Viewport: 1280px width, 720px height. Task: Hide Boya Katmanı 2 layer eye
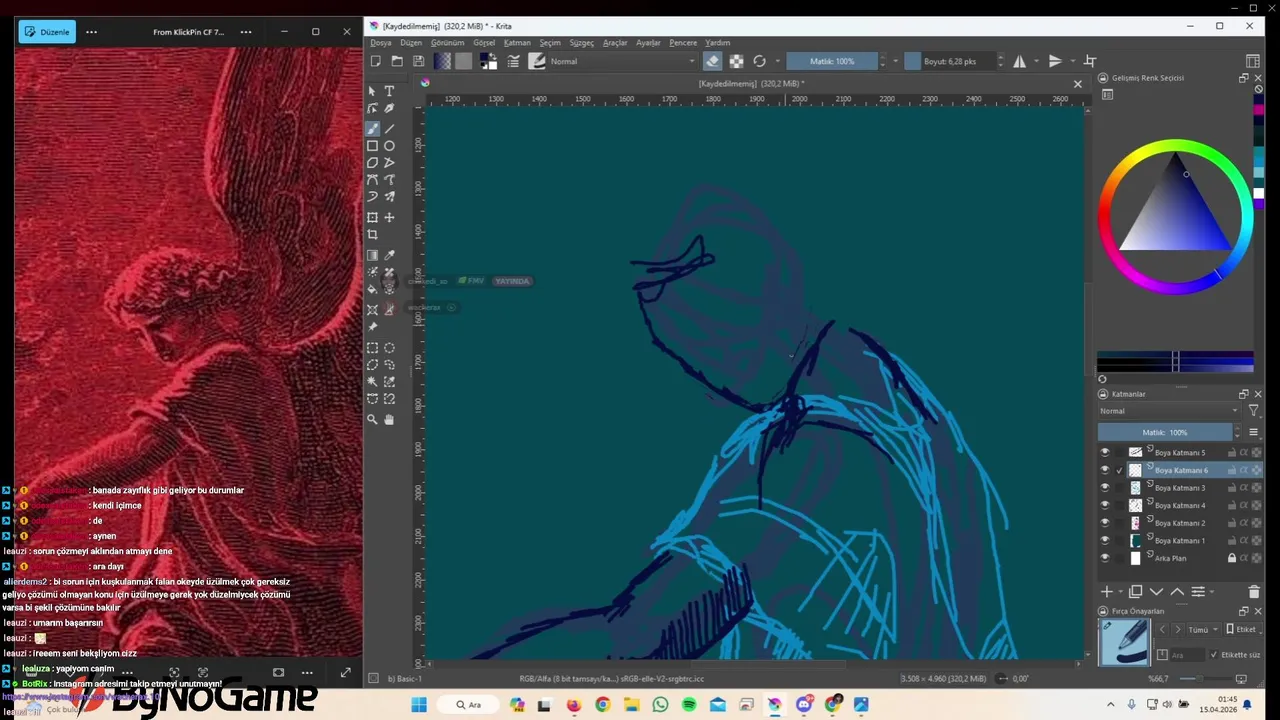click(1105, 523)
